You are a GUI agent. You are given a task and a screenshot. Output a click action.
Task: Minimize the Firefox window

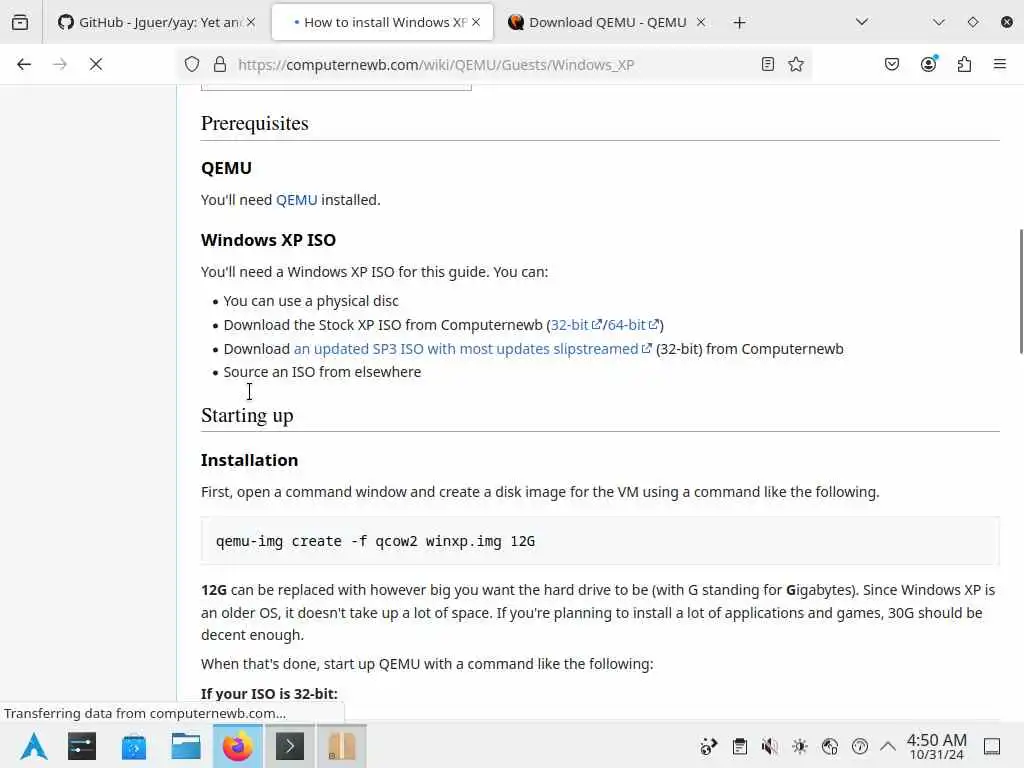pos(938,22)
